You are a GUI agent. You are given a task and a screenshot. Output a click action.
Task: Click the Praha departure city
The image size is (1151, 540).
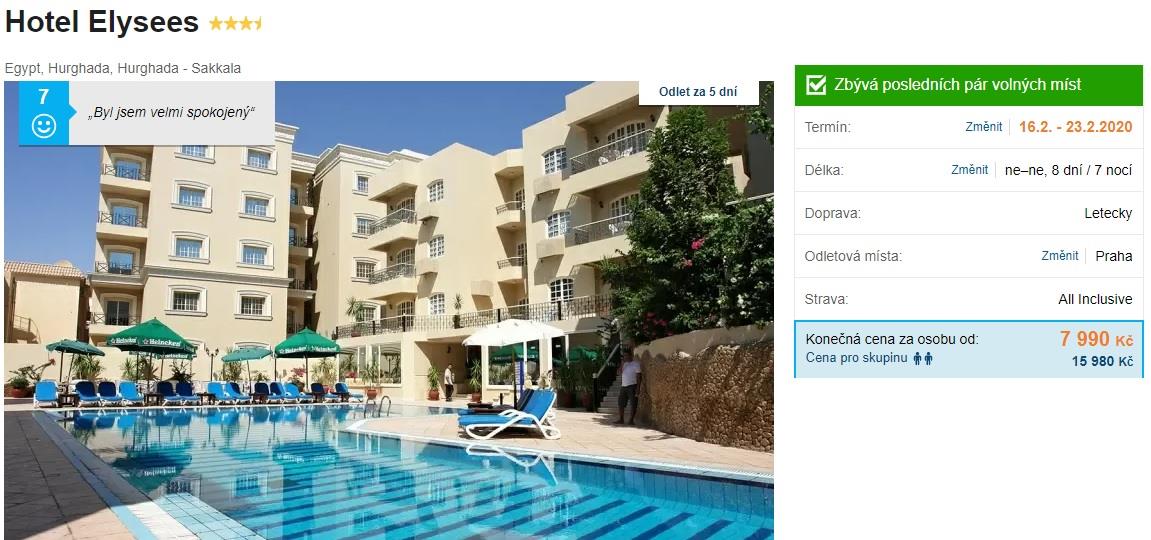click(x=1114, y=256)
